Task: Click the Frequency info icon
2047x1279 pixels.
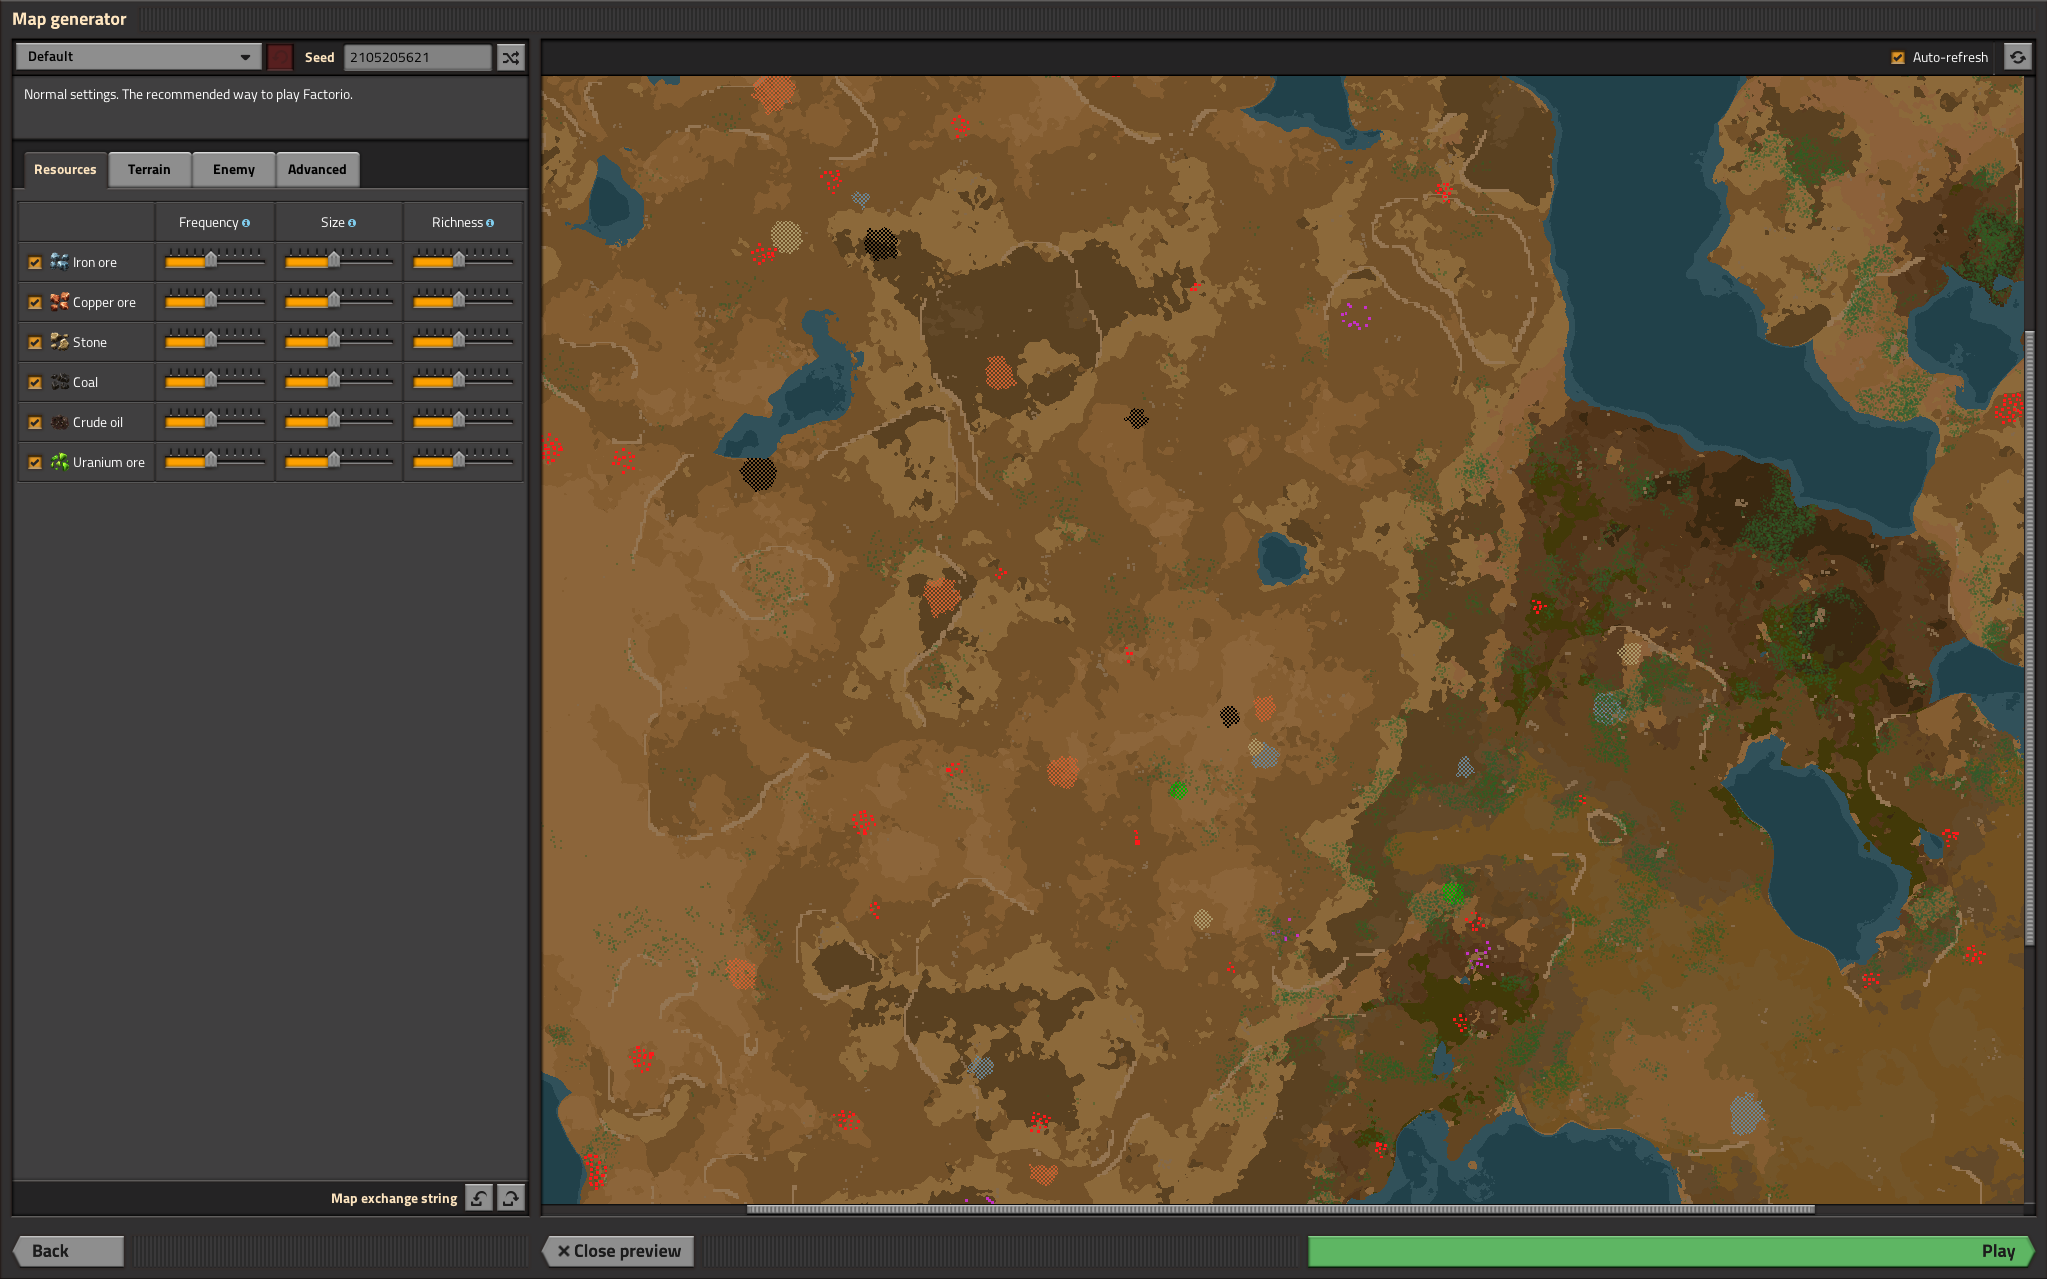Action: coord(246,223)
